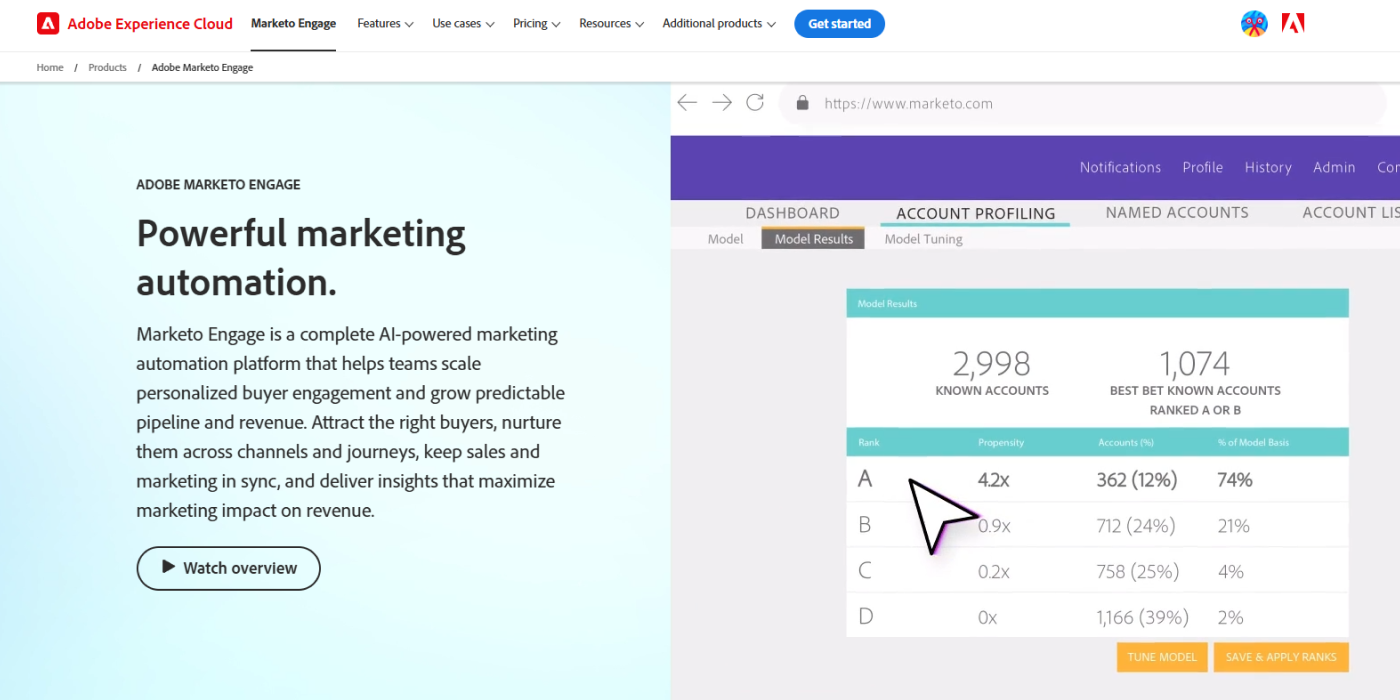1400x700 pixels.
Task: Expand the Resources dropdown
Action: coord(611,24)
